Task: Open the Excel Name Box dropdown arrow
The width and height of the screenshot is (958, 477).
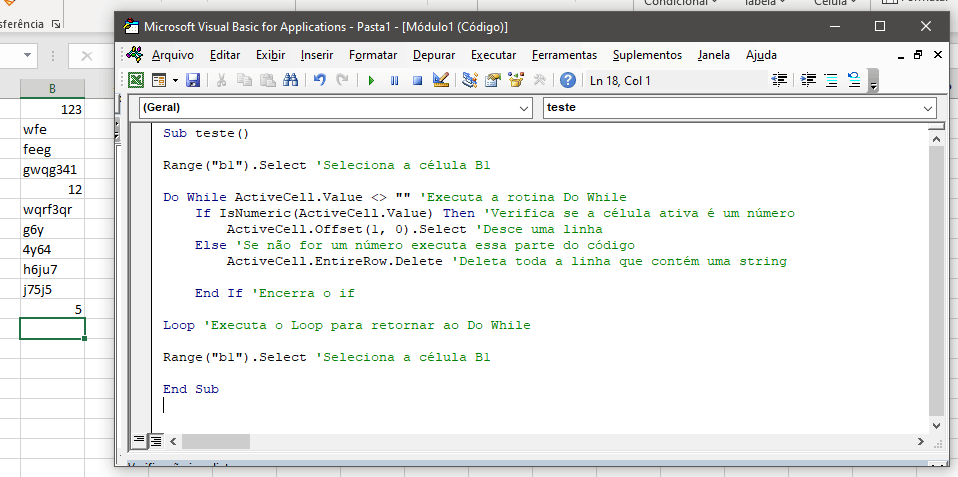Action: click(x=27, y=56)
